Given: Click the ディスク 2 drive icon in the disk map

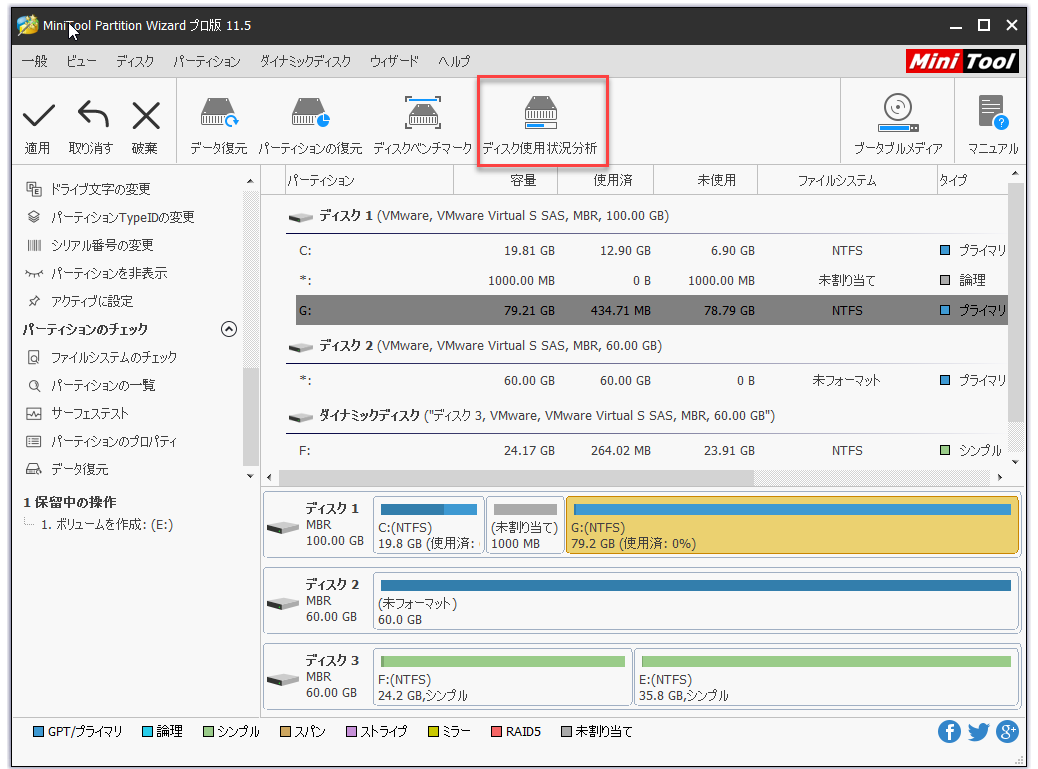Looking at the screenshot, I should (283, 604).
